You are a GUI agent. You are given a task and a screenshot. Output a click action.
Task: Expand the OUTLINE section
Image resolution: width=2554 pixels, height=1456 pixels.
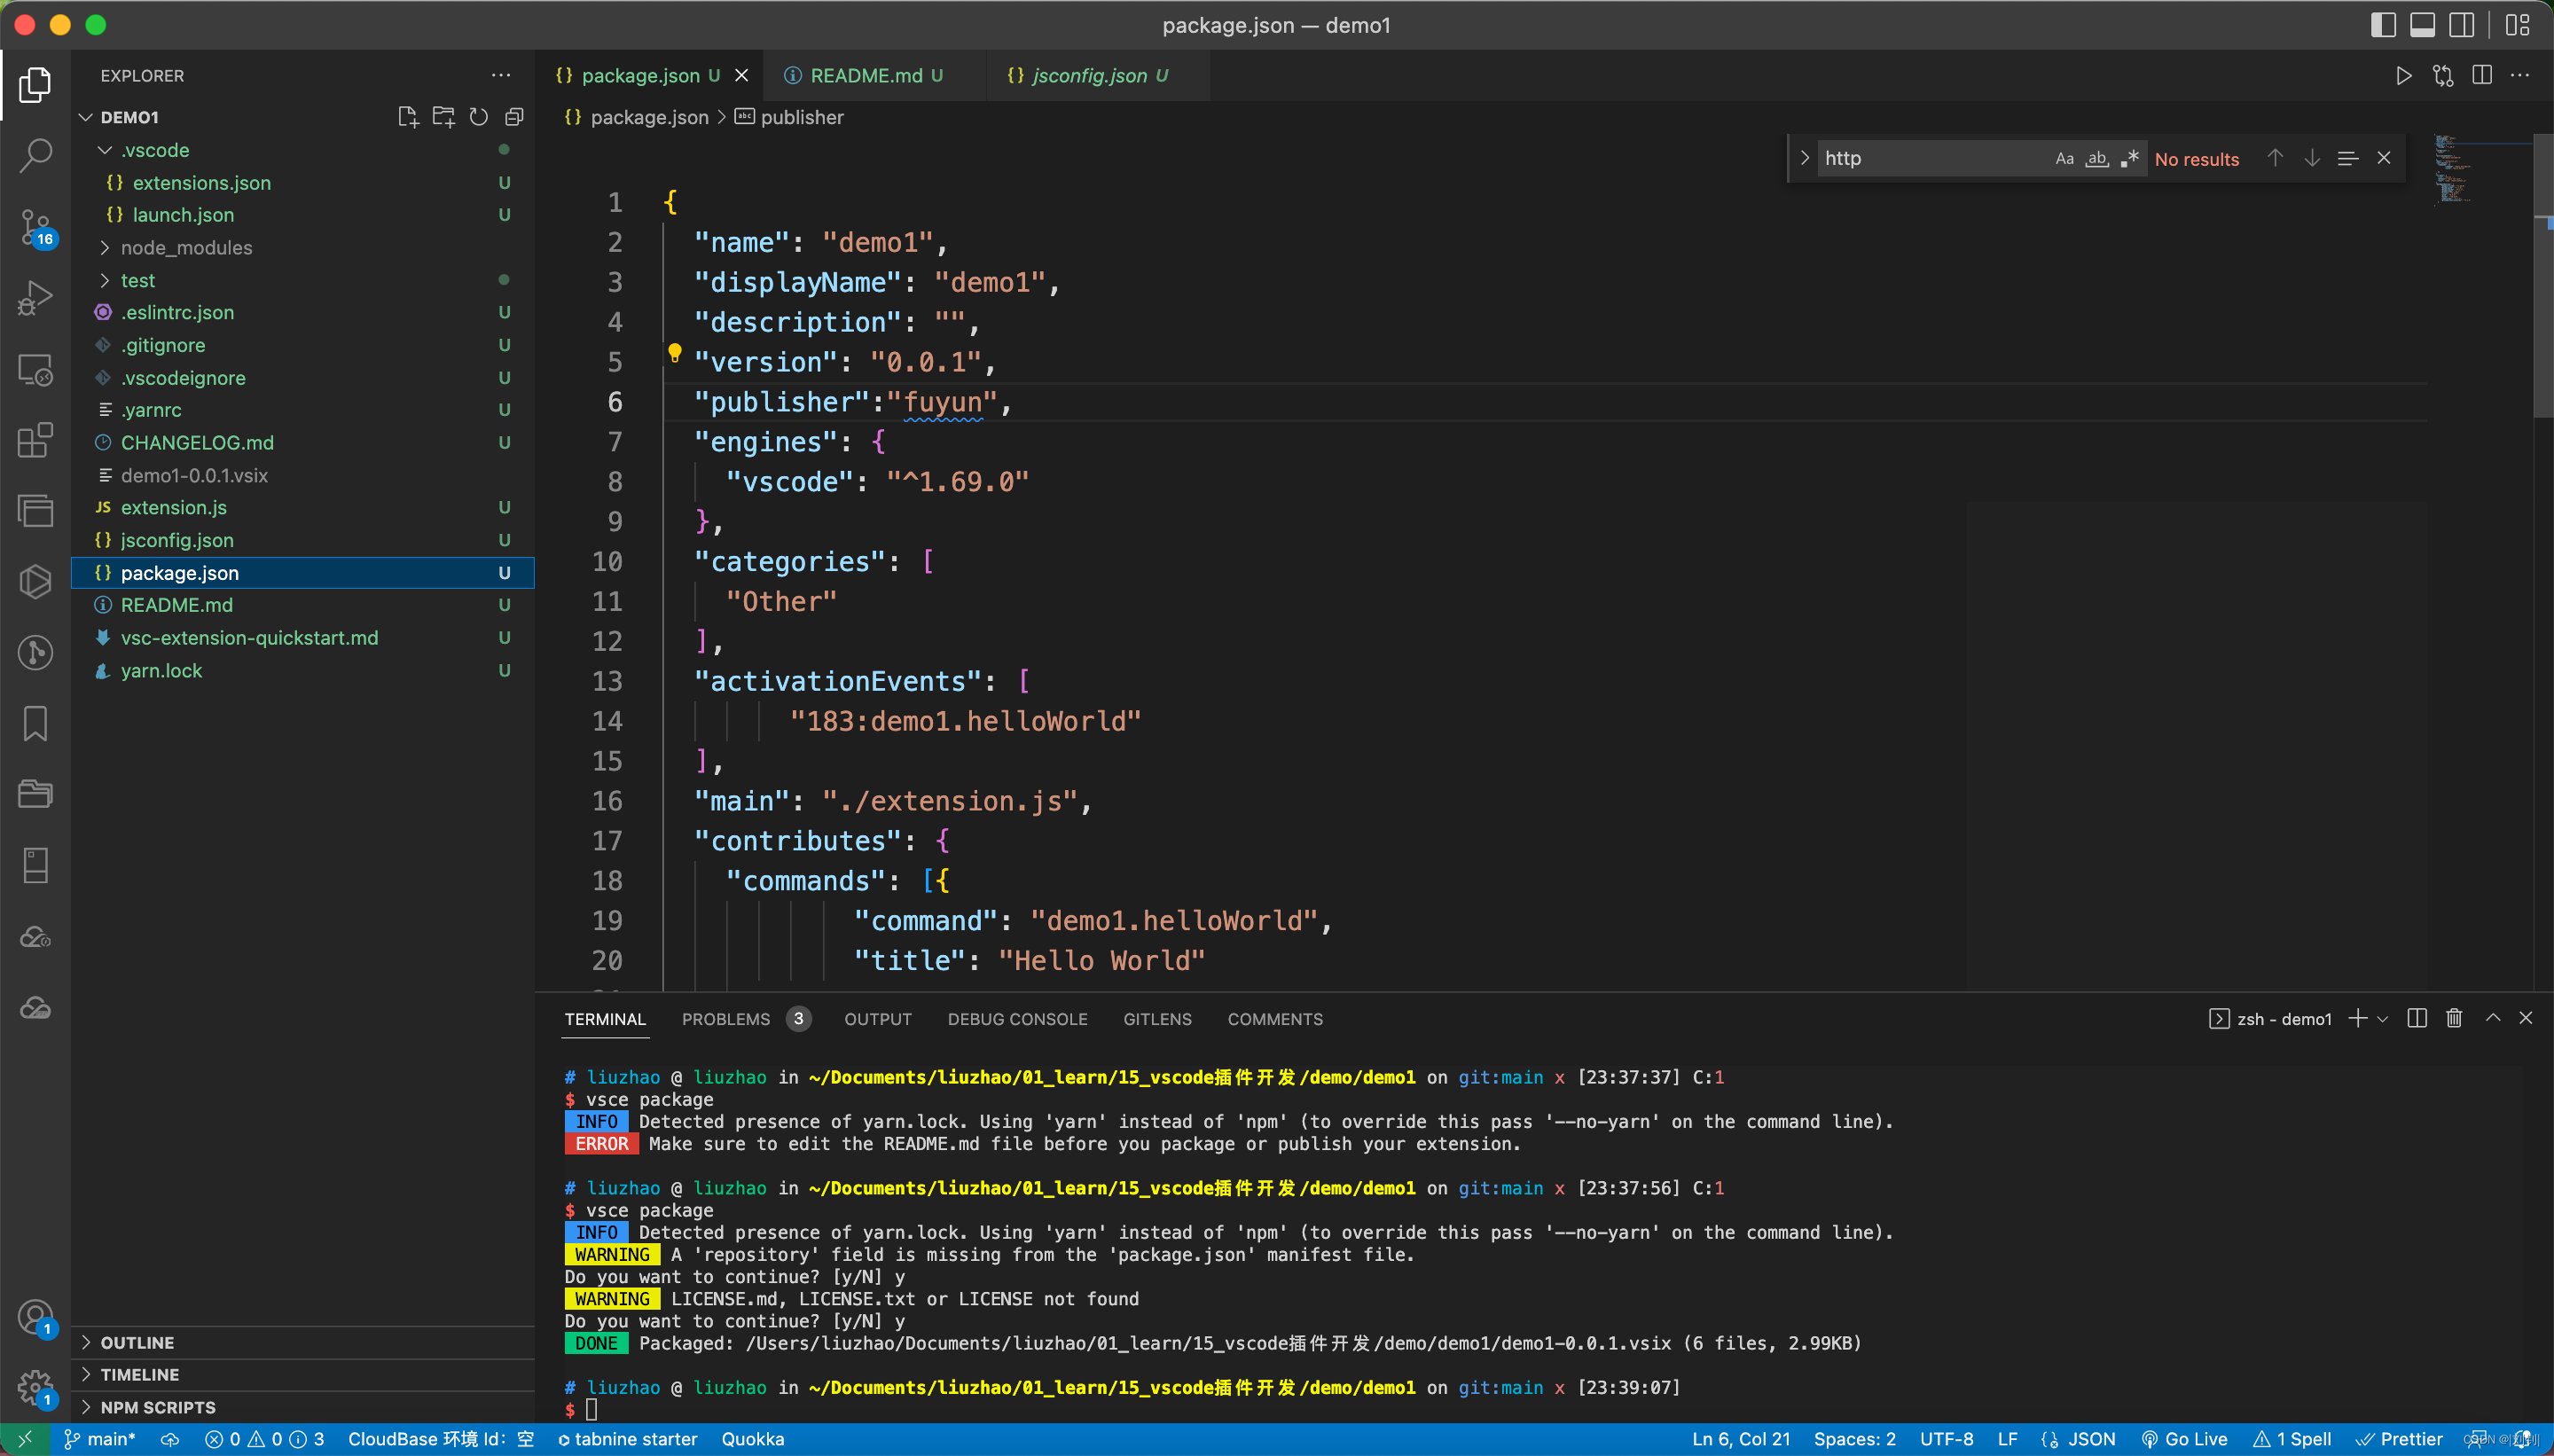137,1342
